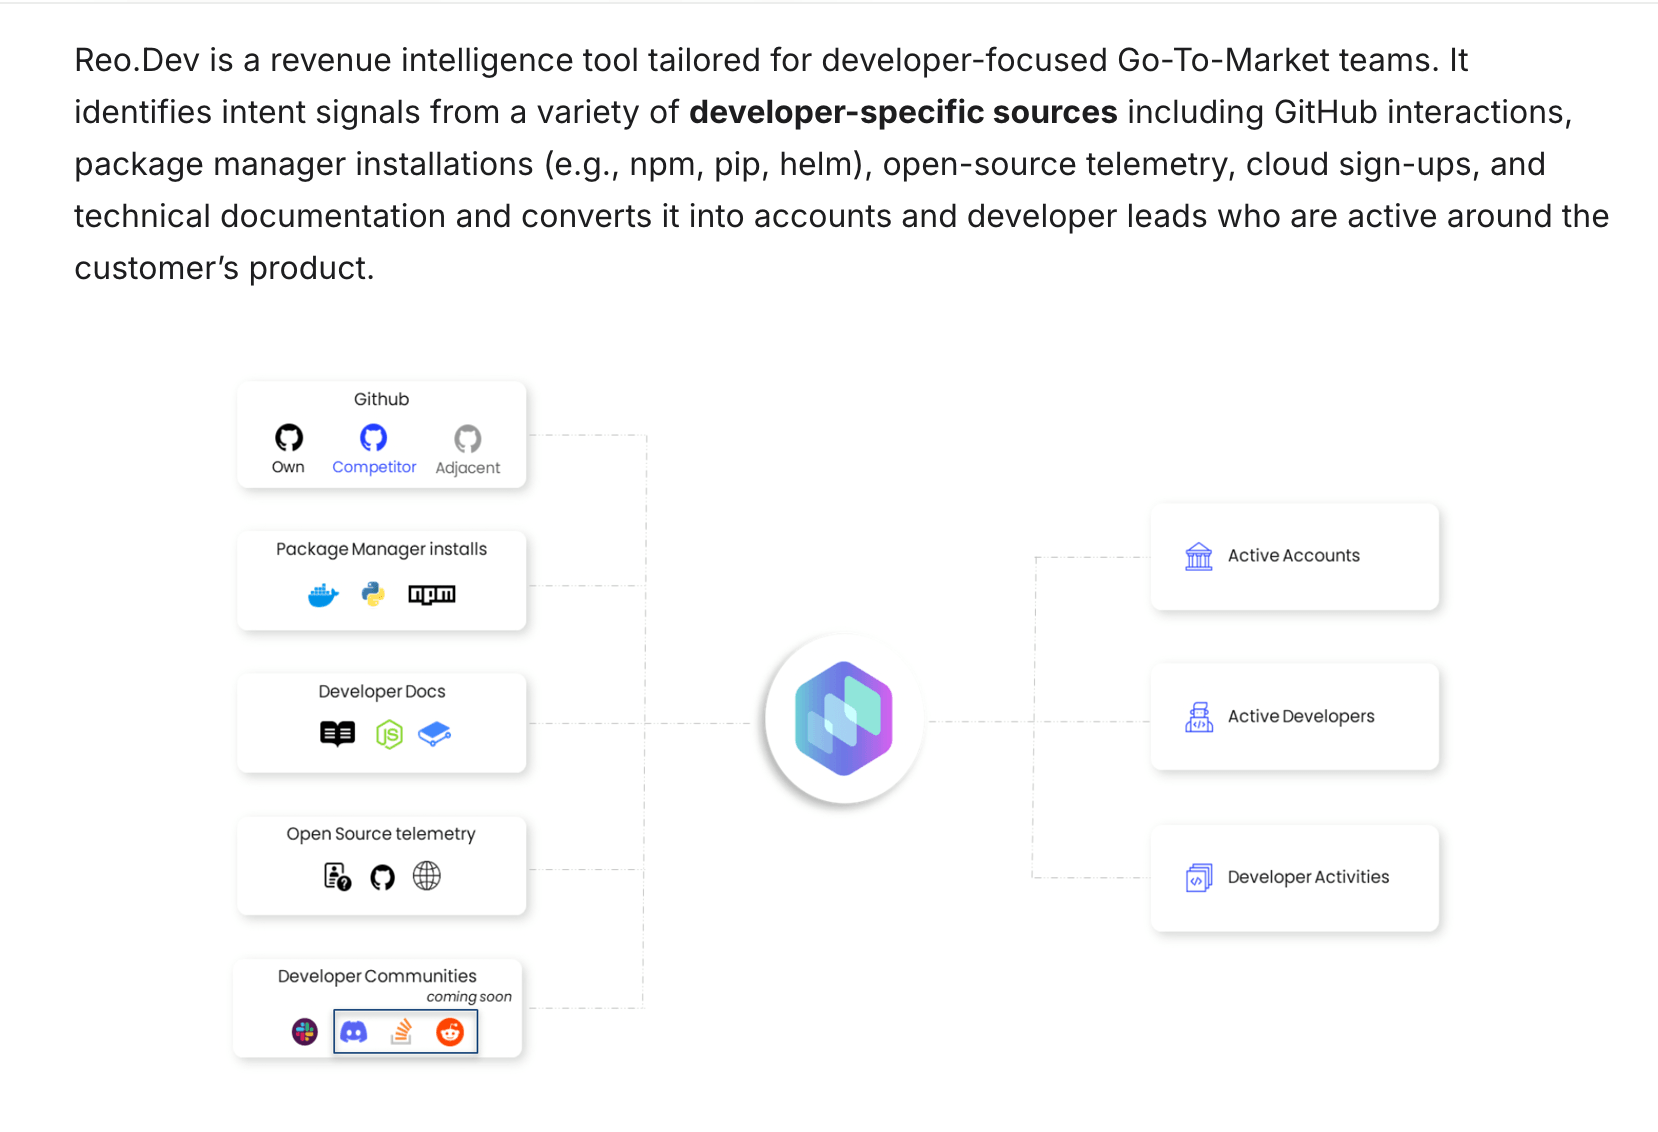Click the GitHub icon under Open Source telemetry

382,877
